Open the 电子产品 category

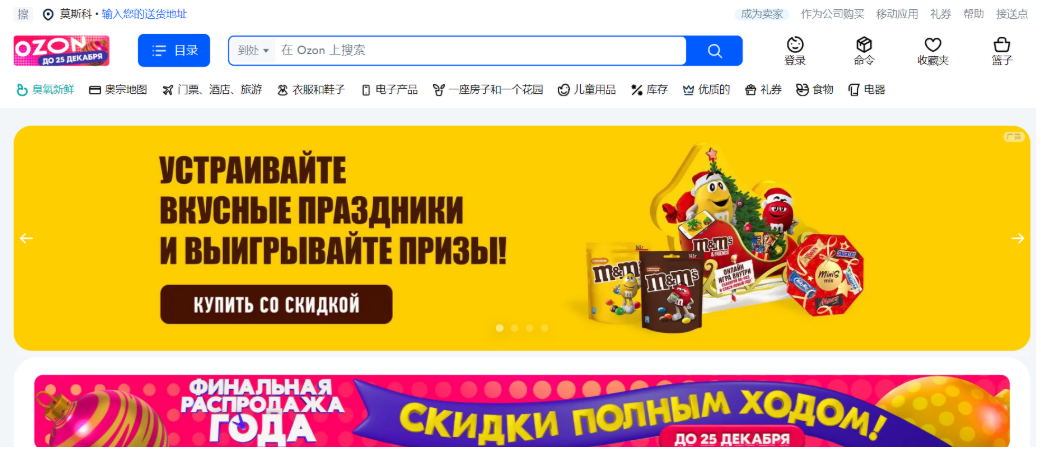[390, 90]
